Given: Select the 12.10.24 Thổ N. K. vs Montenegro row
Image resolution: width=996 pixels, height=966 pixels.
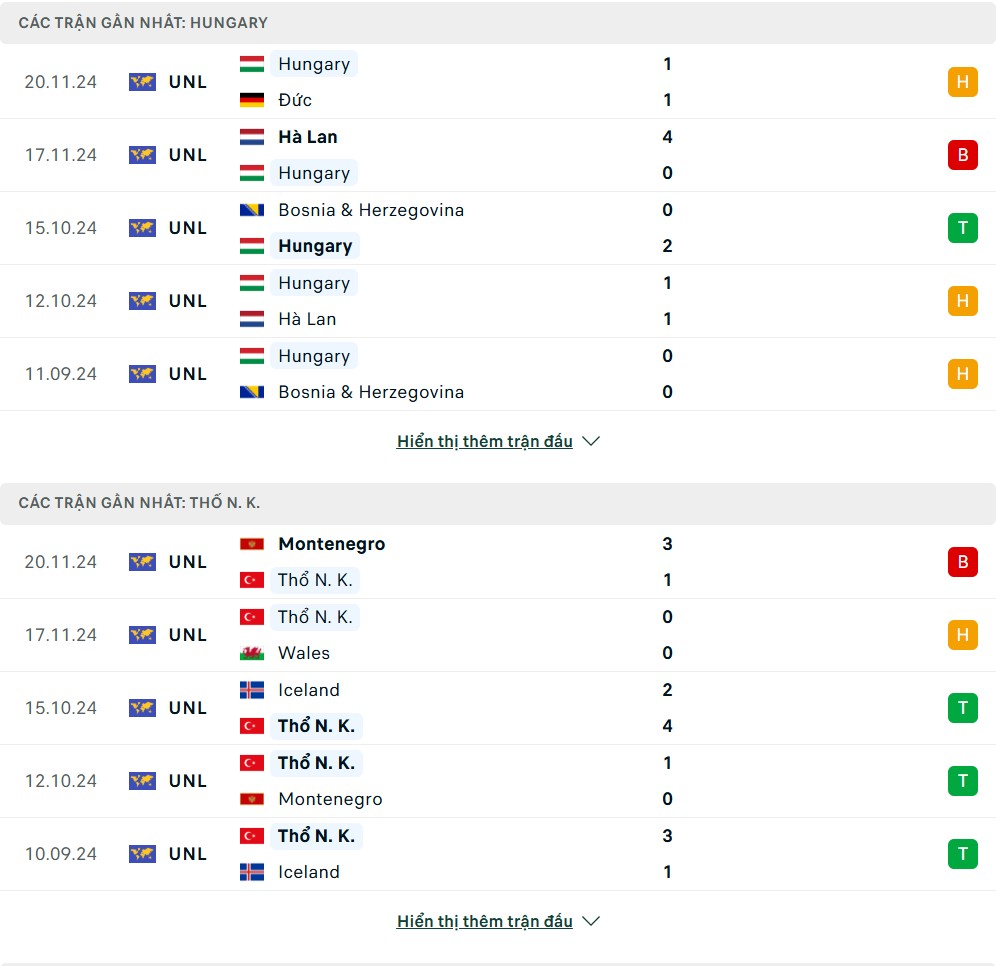Looking at the screenshot, I should [x=498, y=781].
